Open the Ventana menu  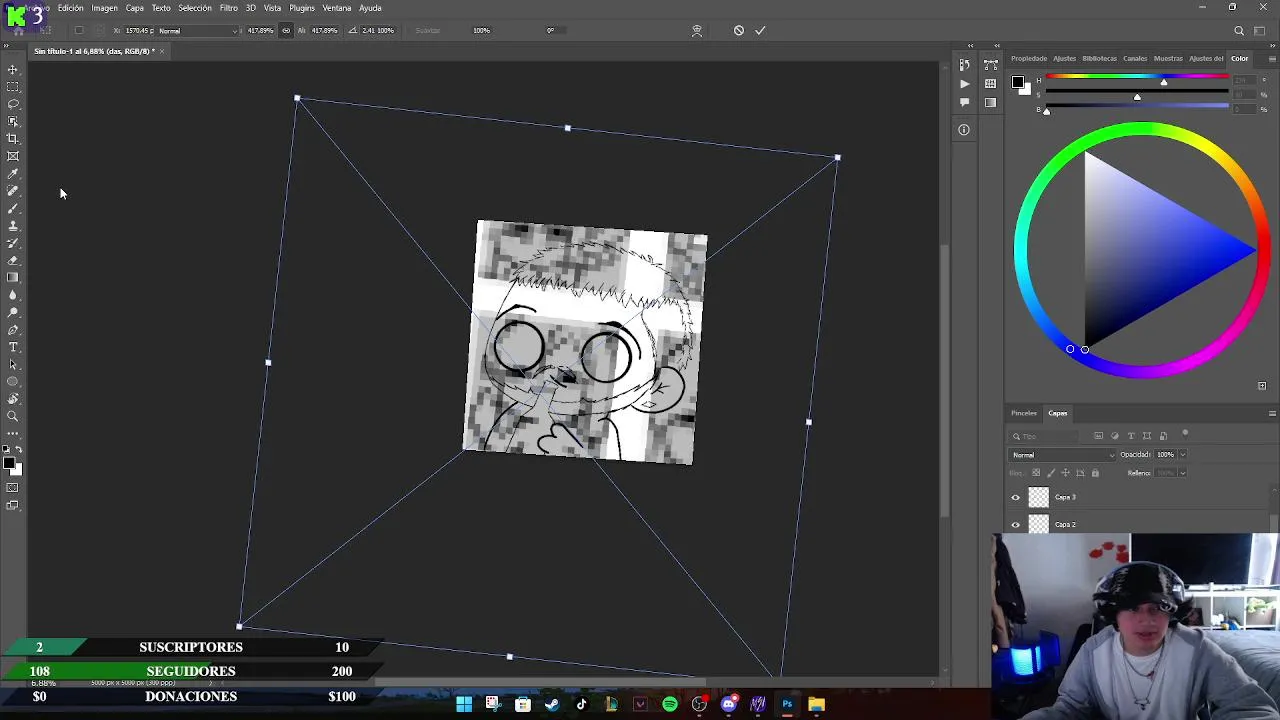click(x=337, y=8)
